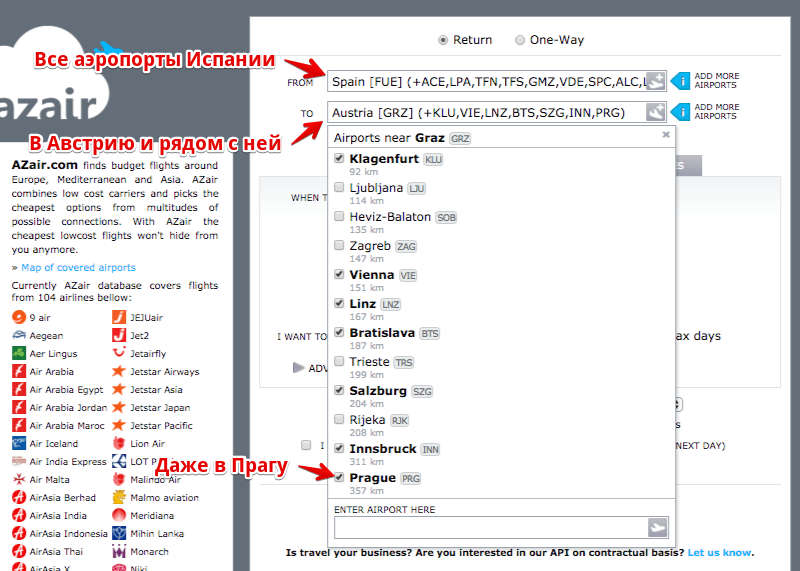The height and width of the screenshot is (571, 800).
Task: Check the Trieste TRS airport
Action: point(339,361)
